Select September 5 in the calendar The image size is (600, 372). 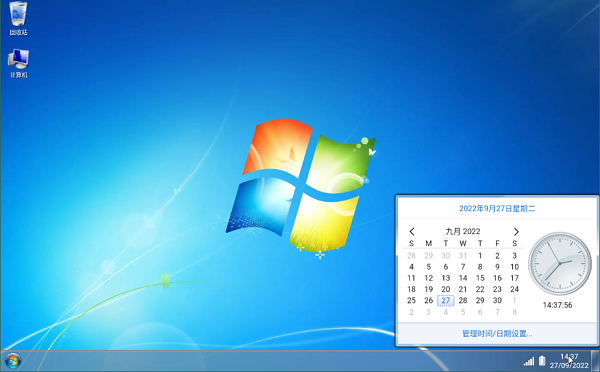pos(429,267)
